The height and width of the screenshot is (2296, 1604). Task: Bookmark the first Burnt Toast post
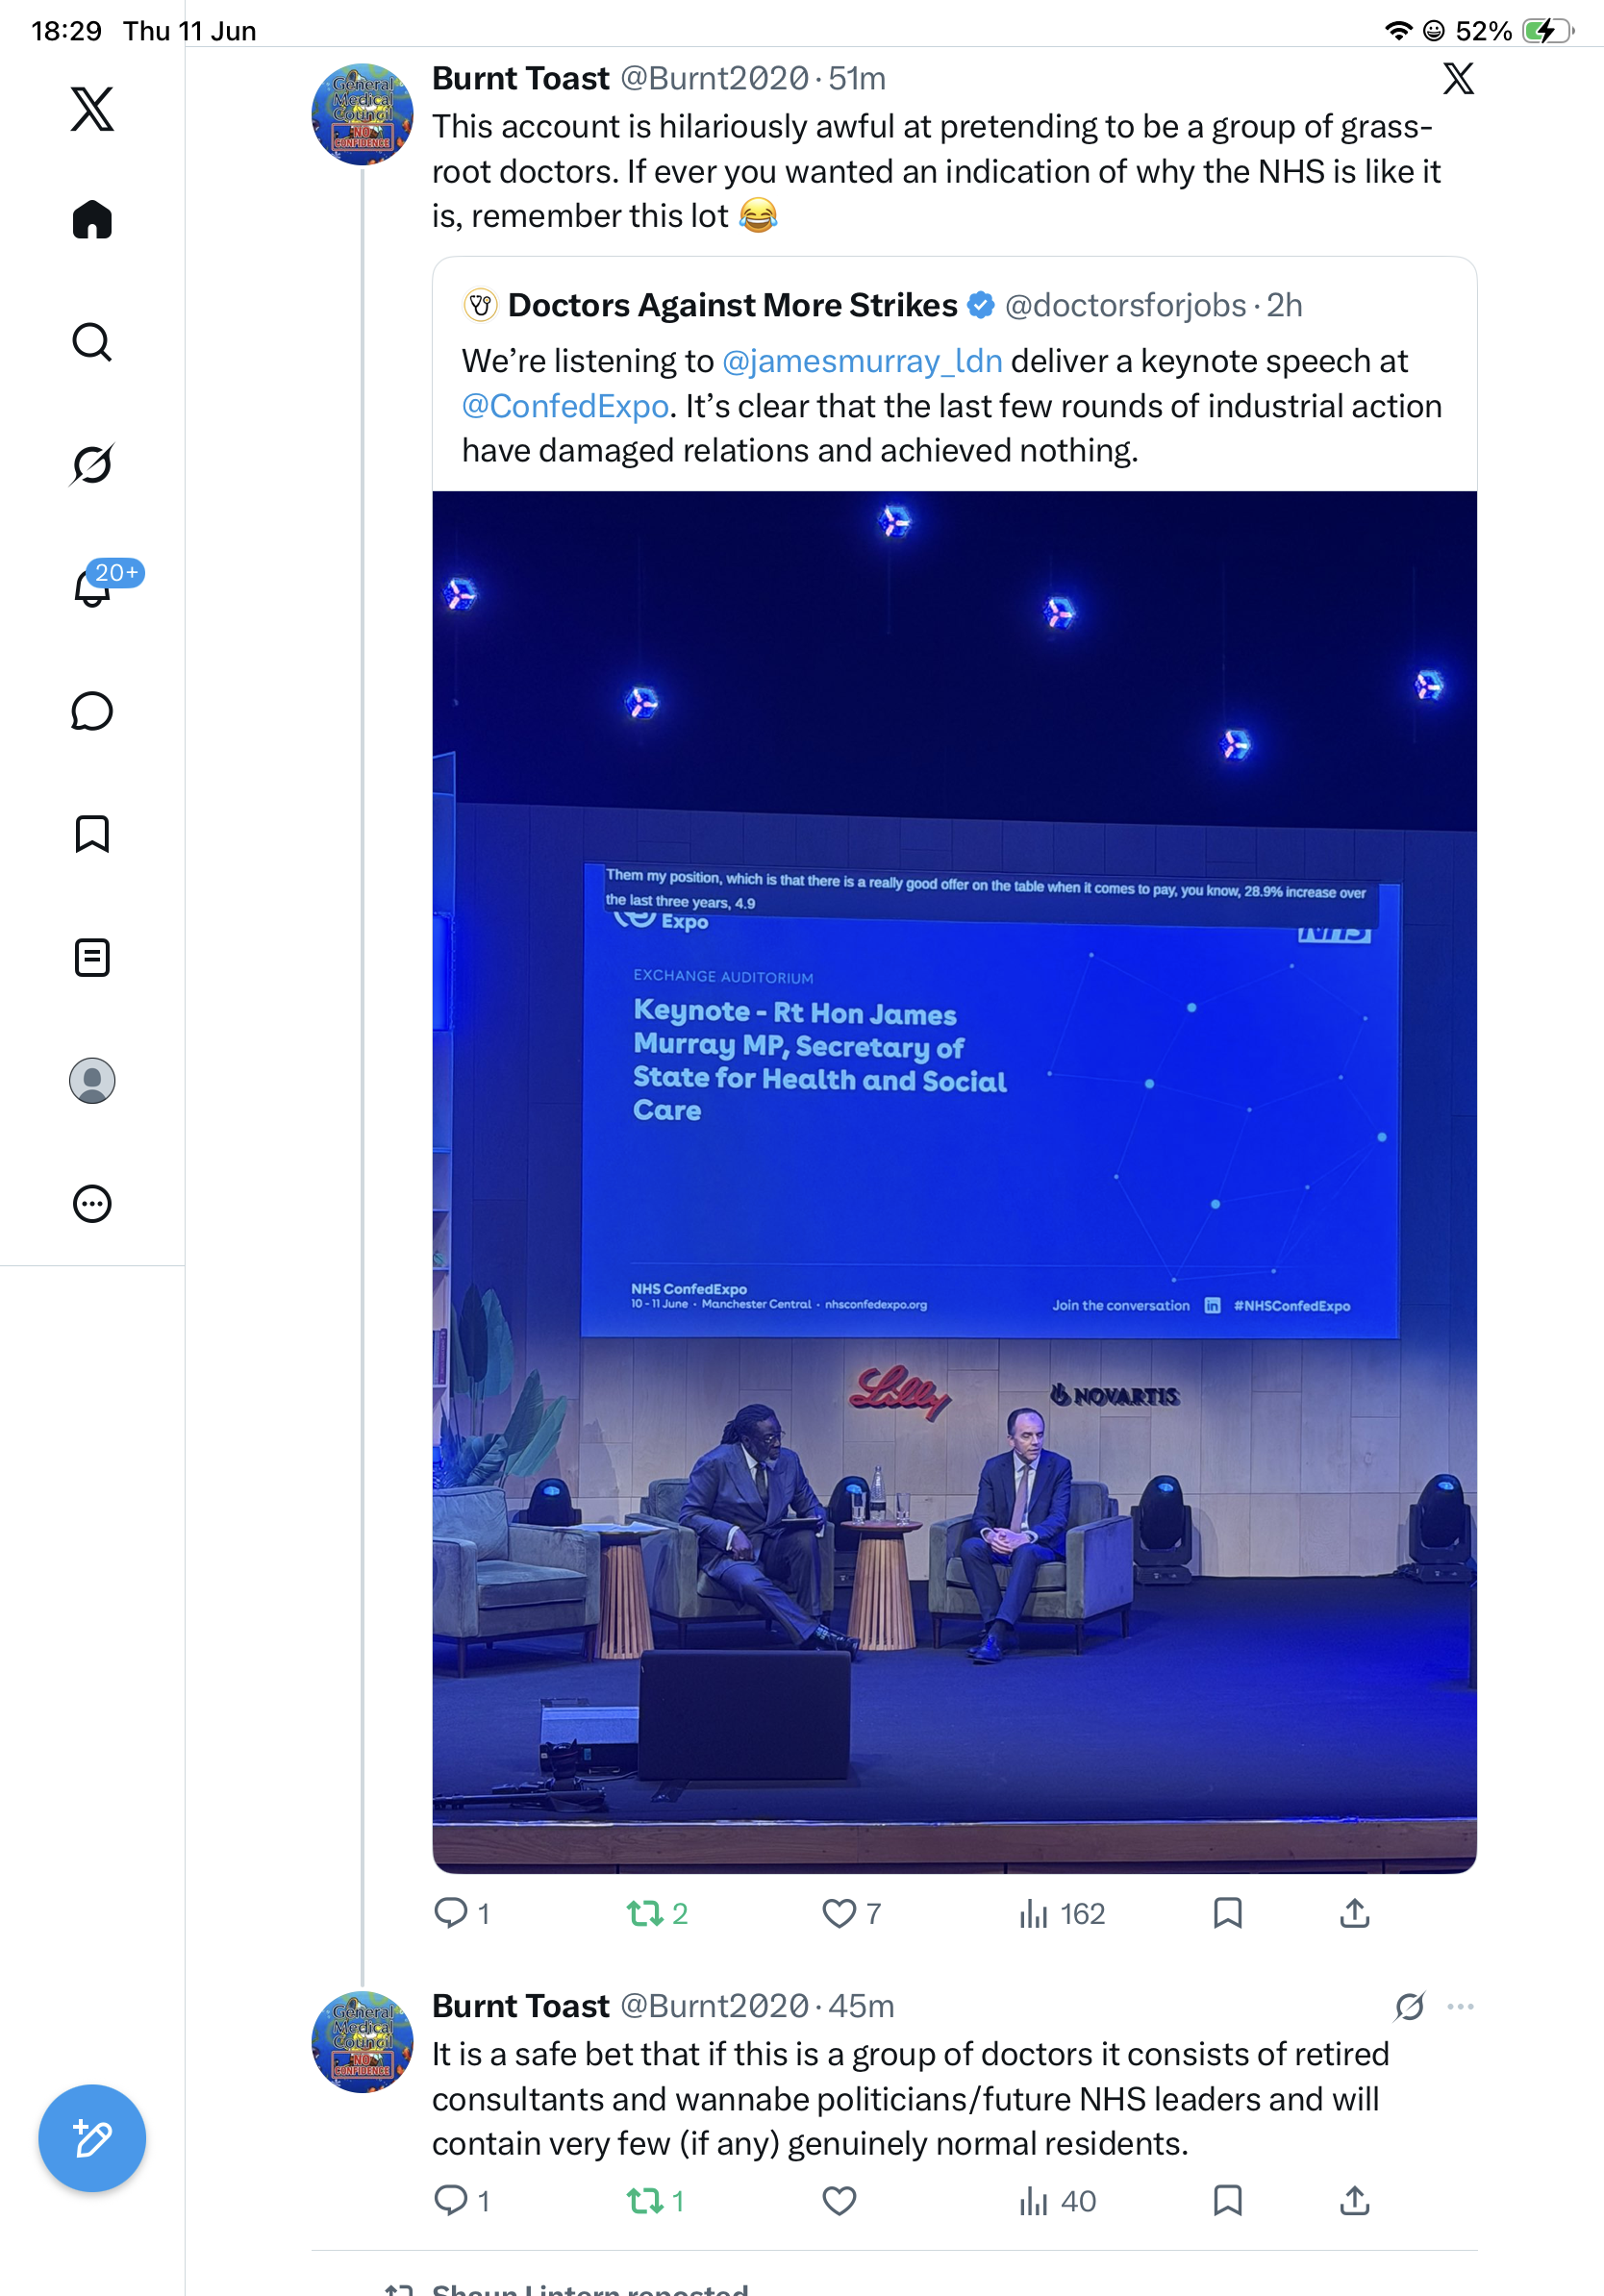tap(1227, 1913)
